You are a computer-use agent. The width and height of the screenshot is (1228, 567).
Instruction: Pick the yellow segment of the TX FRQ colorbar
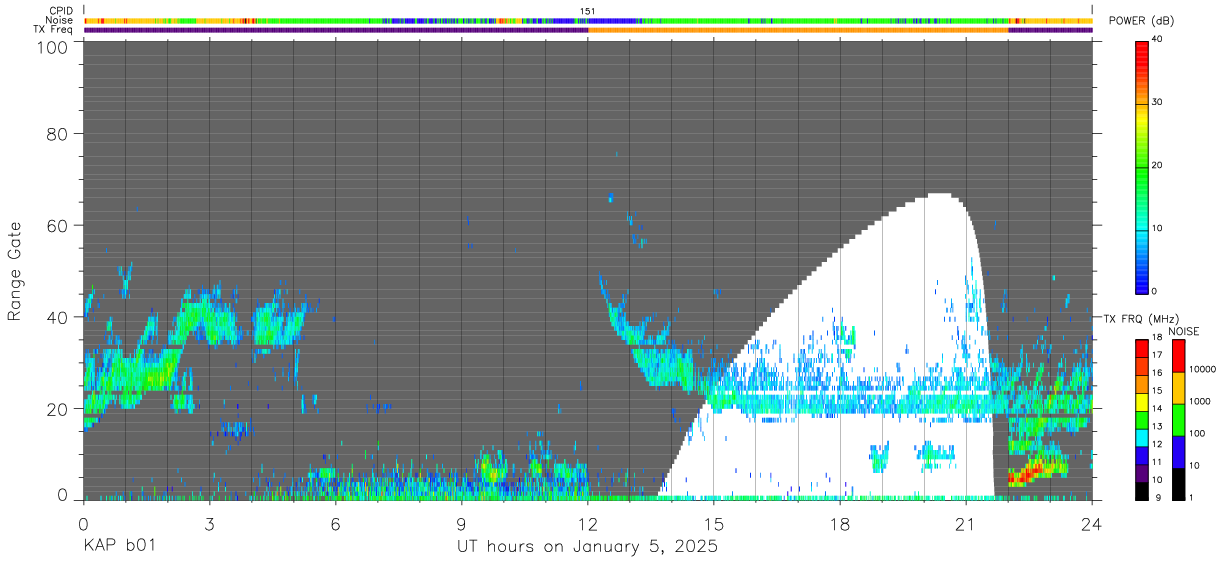click(1142, 401)
